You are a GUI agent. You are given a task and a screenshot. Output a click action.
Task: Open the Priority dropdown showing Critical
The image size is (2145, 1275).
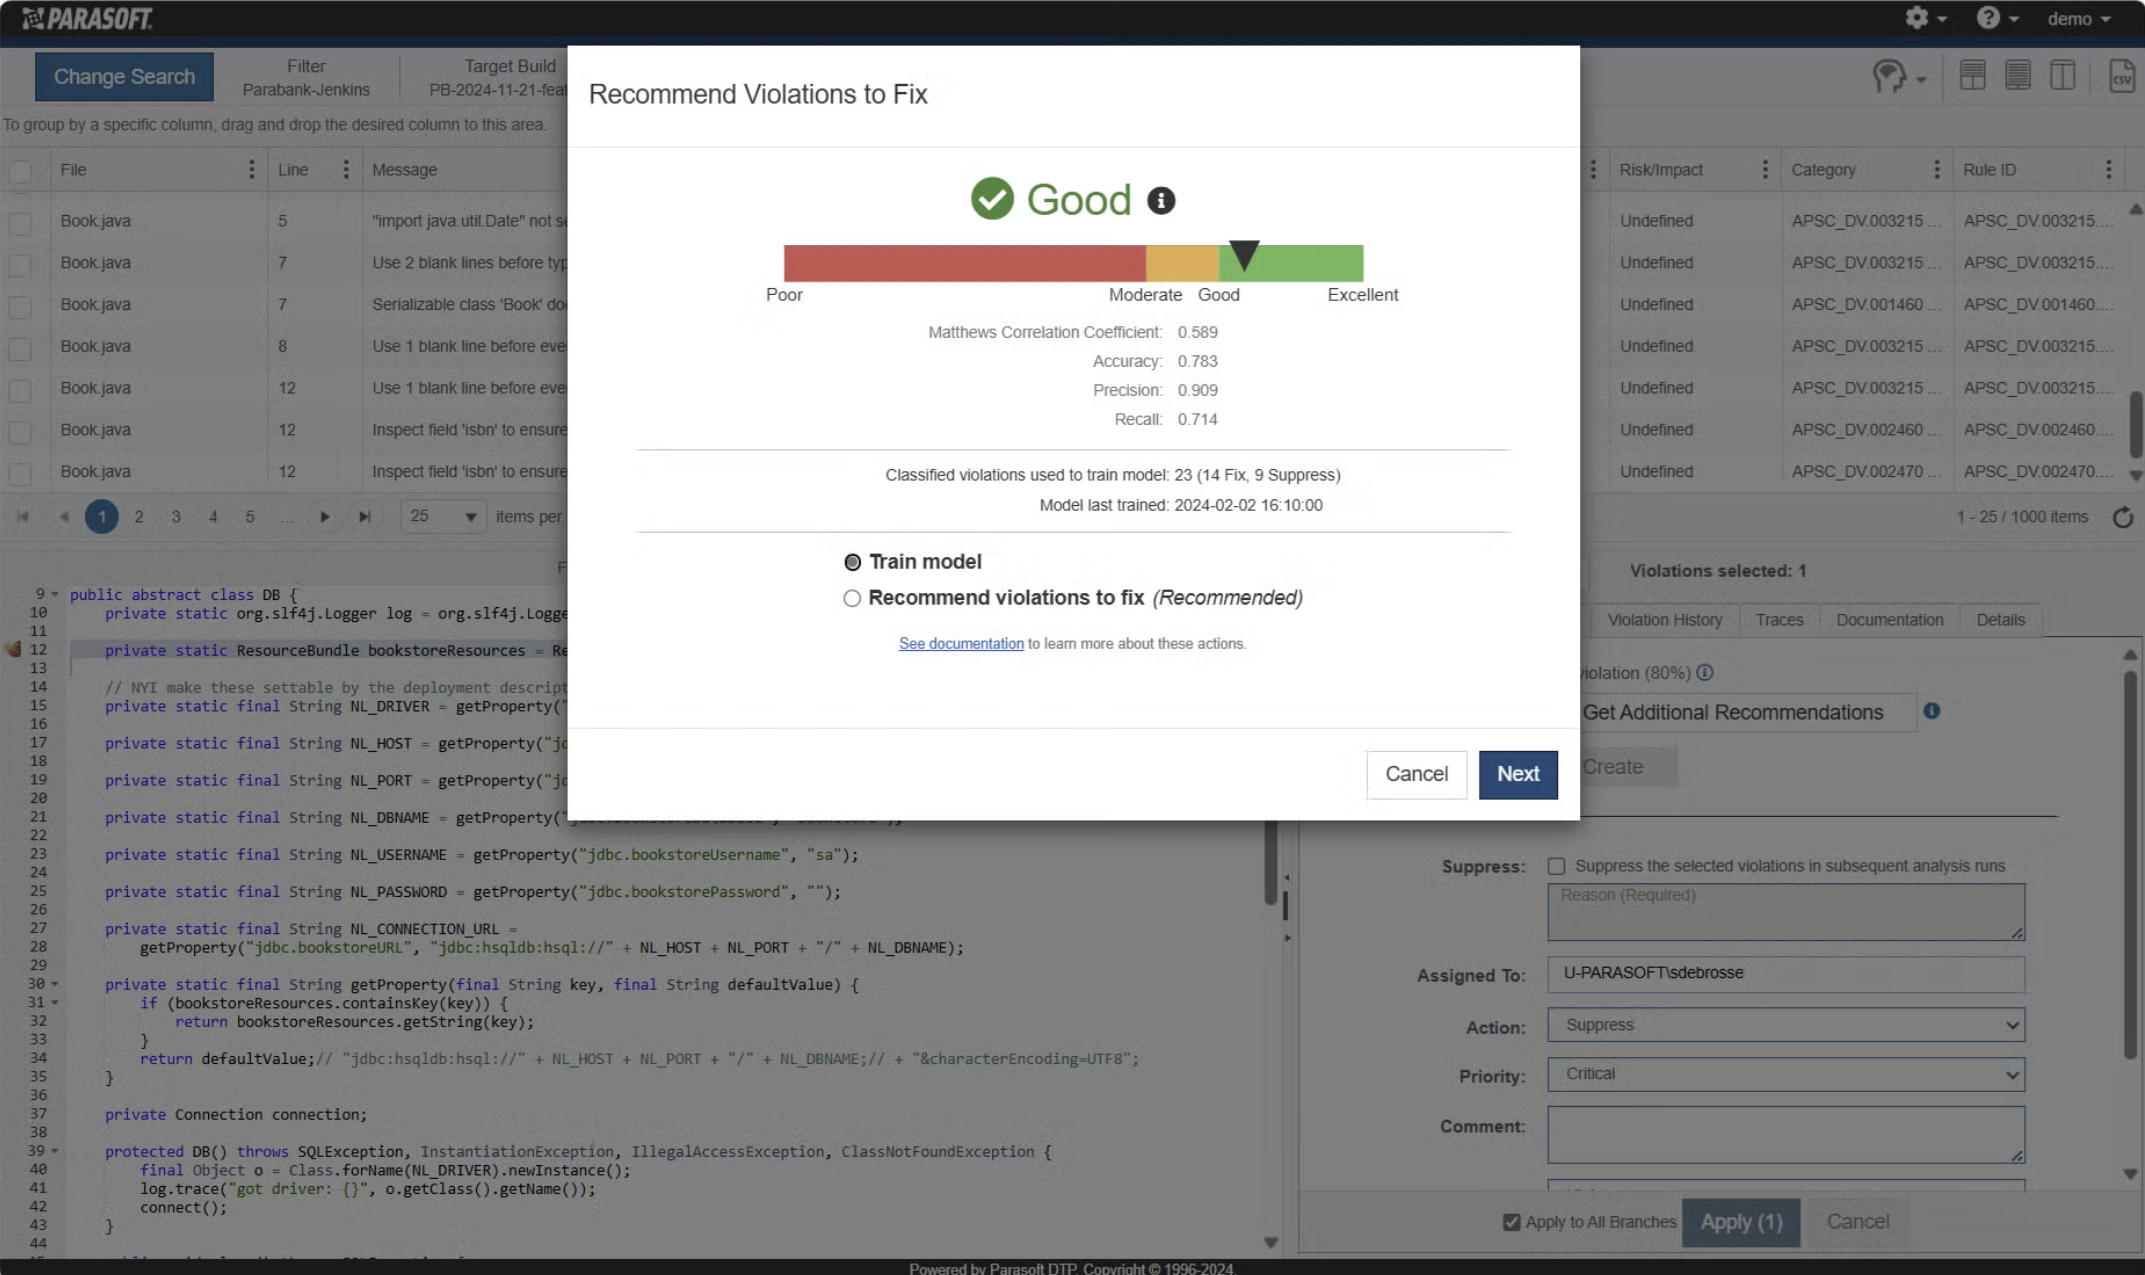coord(1785,1074)
